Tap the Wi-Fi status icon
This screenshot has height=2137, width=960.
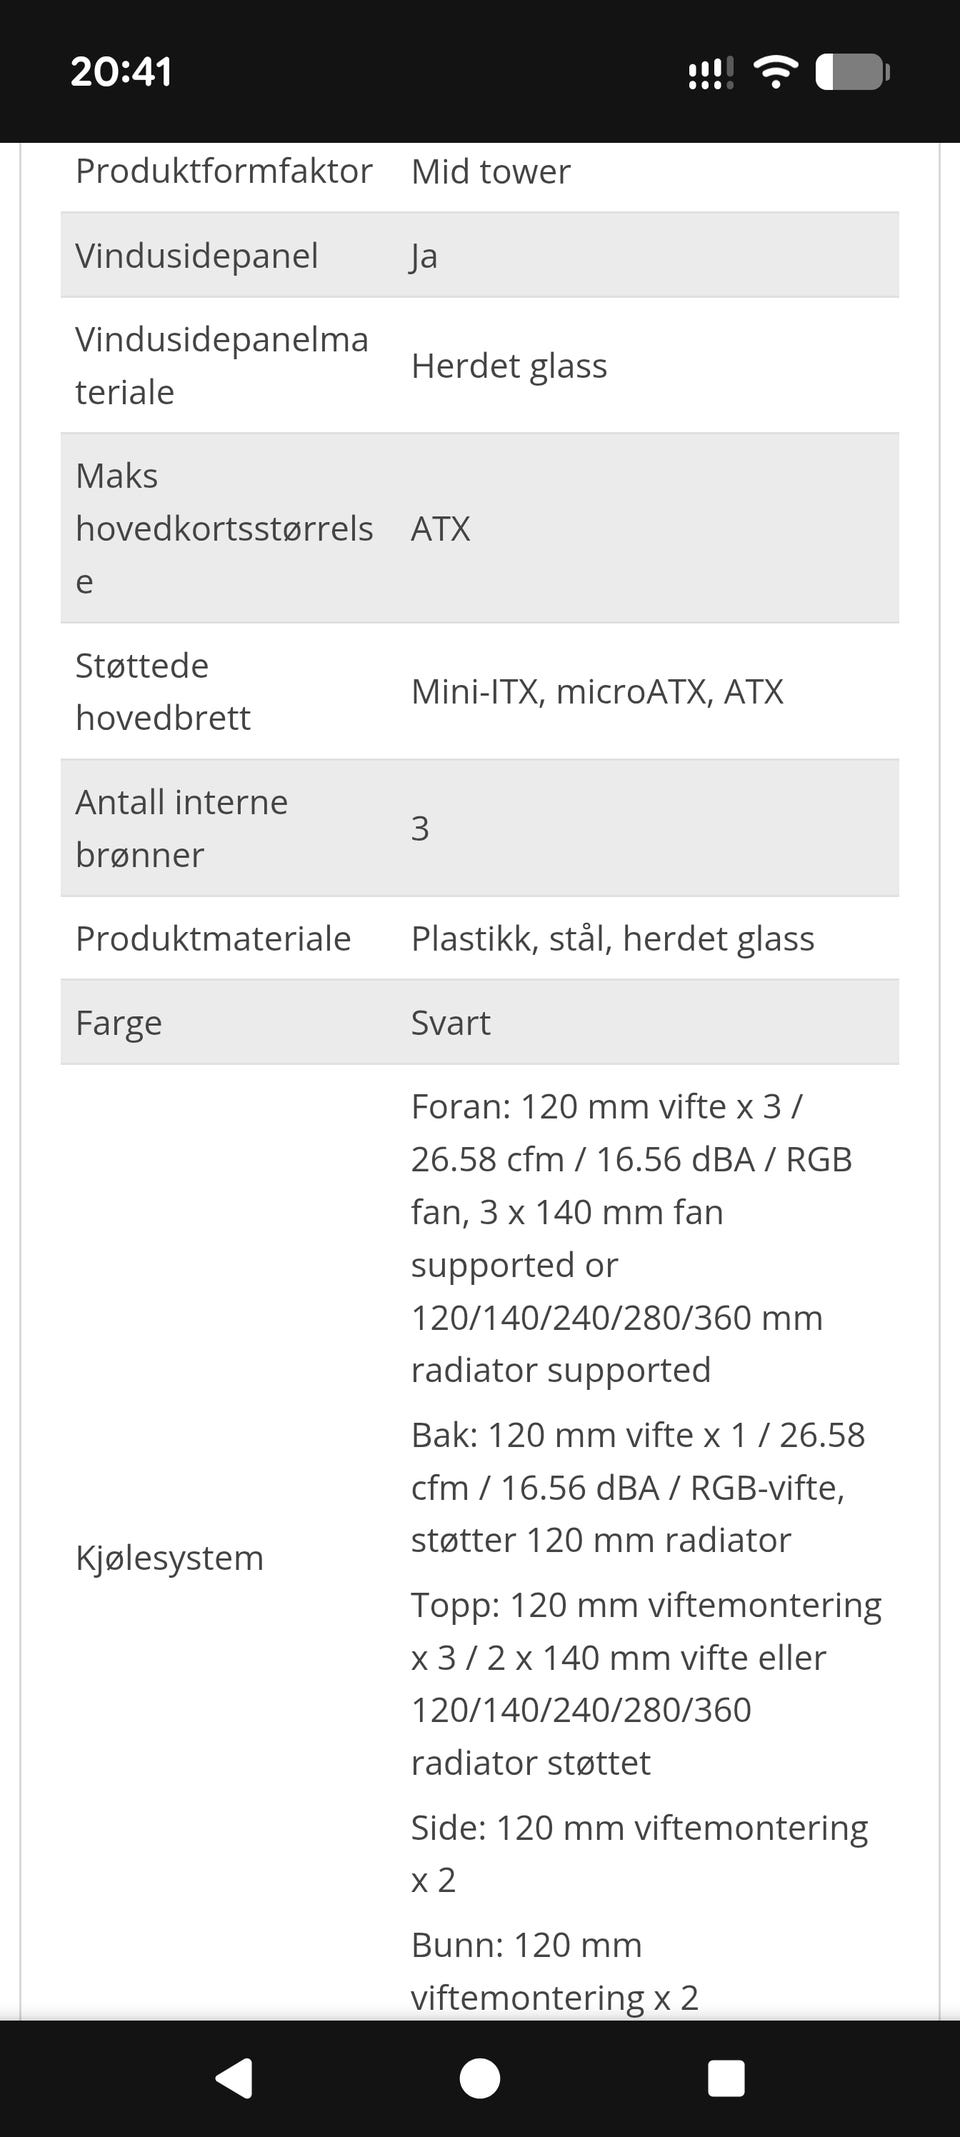click(x=775, y=72)
